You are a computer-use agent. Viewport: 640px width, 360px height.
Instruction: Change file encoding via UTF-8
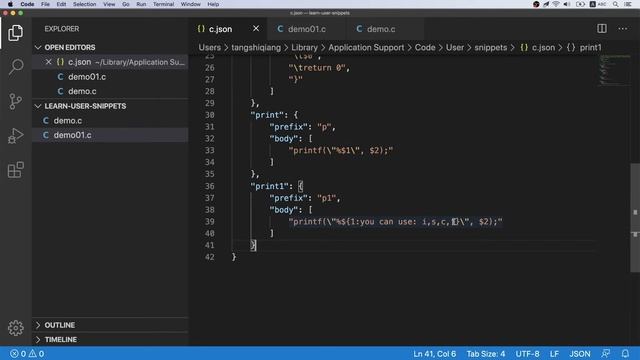[x=527, y=353]
